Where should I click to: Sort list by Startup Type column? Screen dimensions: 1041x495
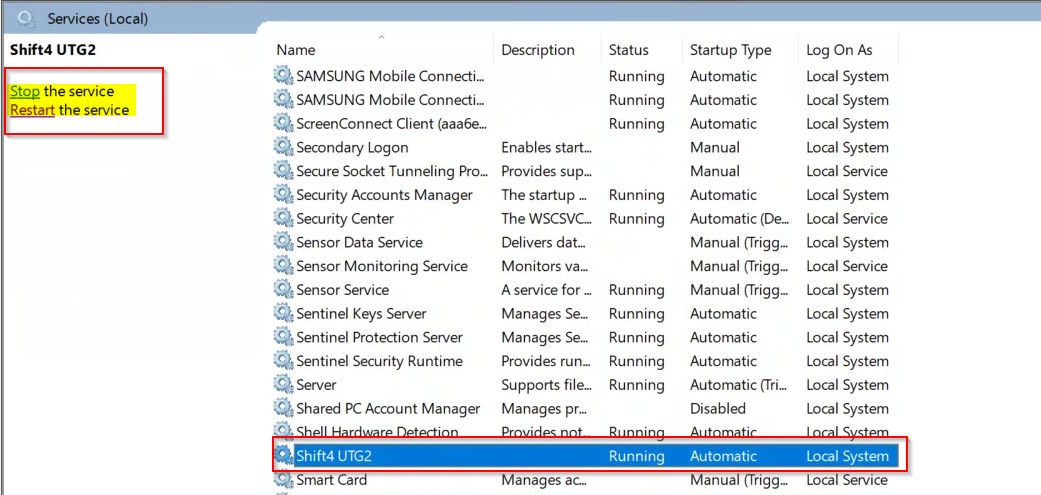(x=730, y=50)
